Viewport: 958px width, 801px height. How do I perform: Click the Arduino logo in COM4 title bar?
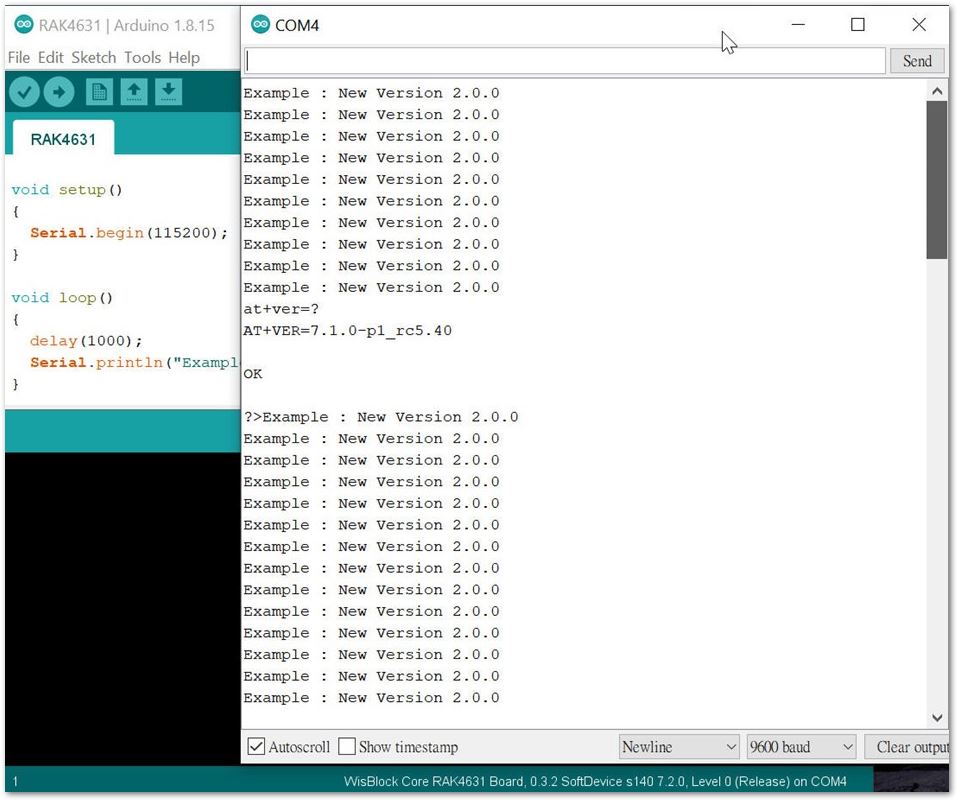pyautogui.click(x=260, y=24)
